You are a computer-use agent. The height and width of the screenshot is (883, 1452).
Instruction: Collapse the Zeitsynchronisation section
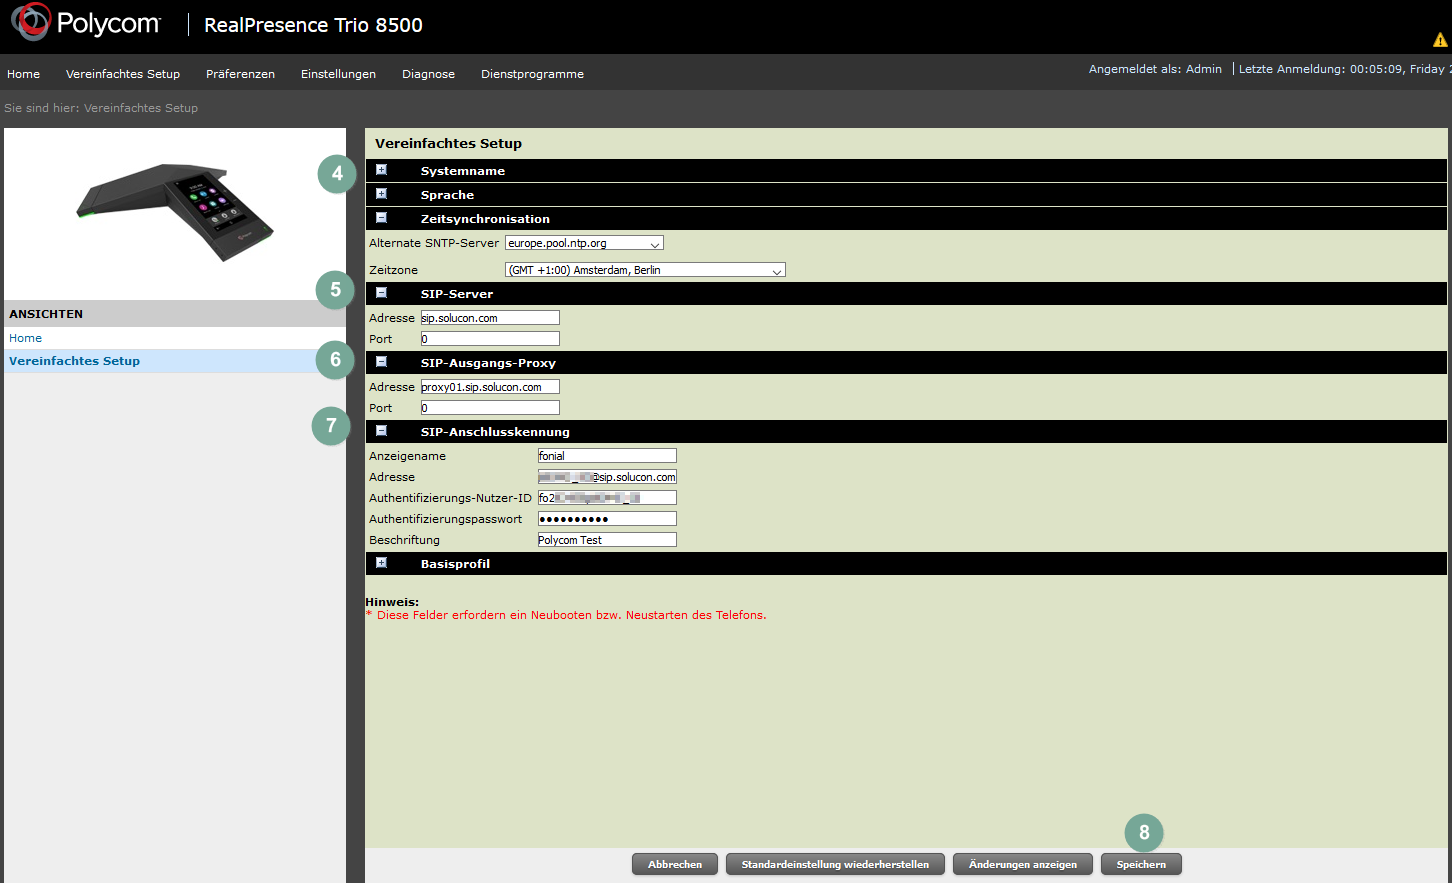(x=381, y=218)
